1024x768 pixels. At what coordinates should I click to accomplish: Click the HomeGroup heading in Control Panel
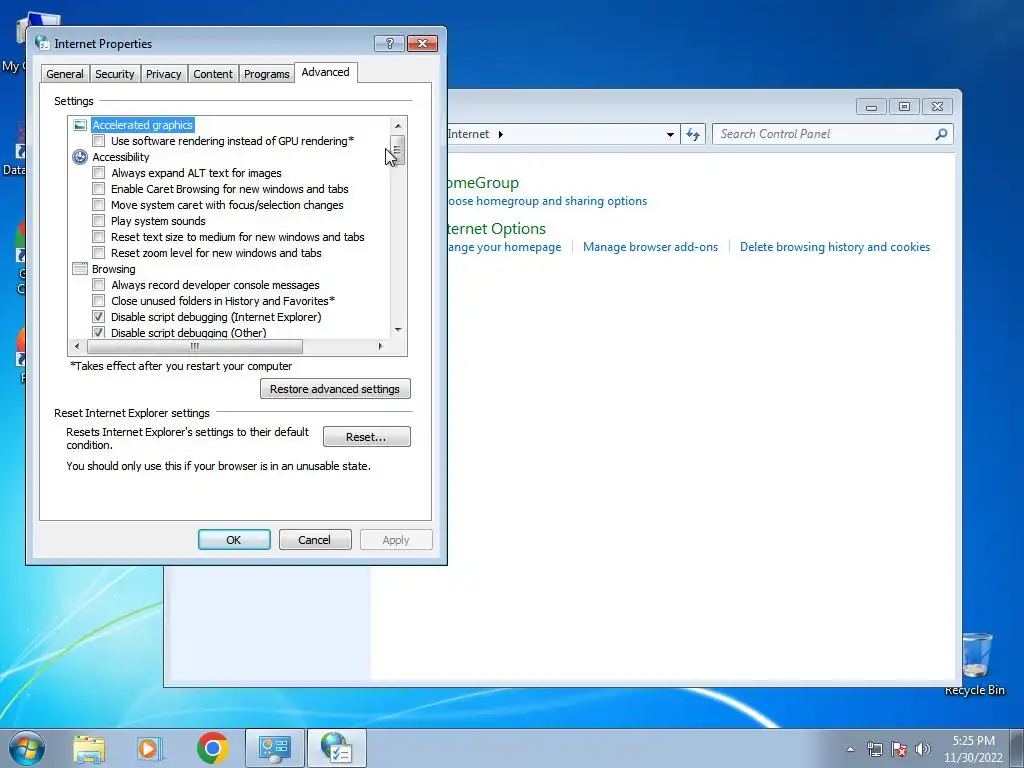coord(483,183)
